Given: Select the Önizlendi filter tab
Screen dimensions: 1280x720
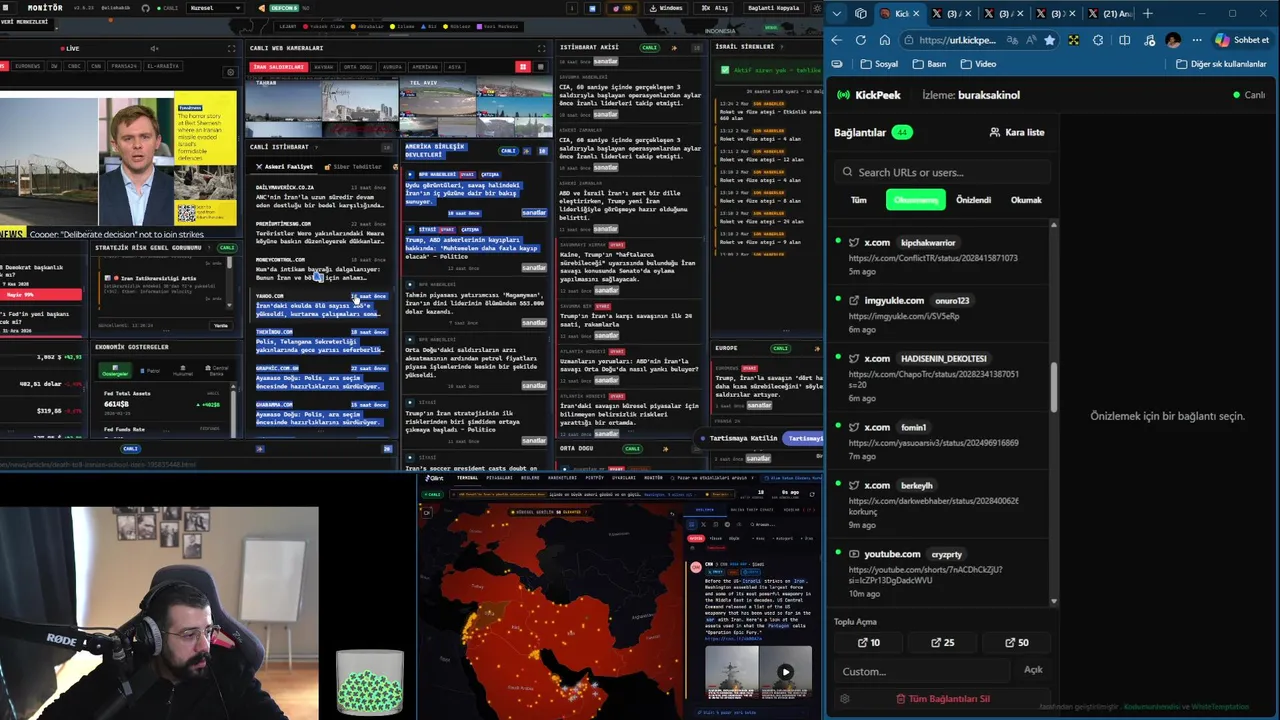Looking at the screenshot, I should 973,200.
